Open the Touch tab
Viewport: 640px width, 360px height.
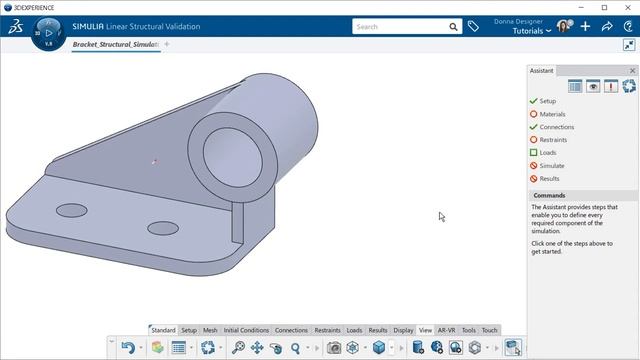(x=489, y=330)
